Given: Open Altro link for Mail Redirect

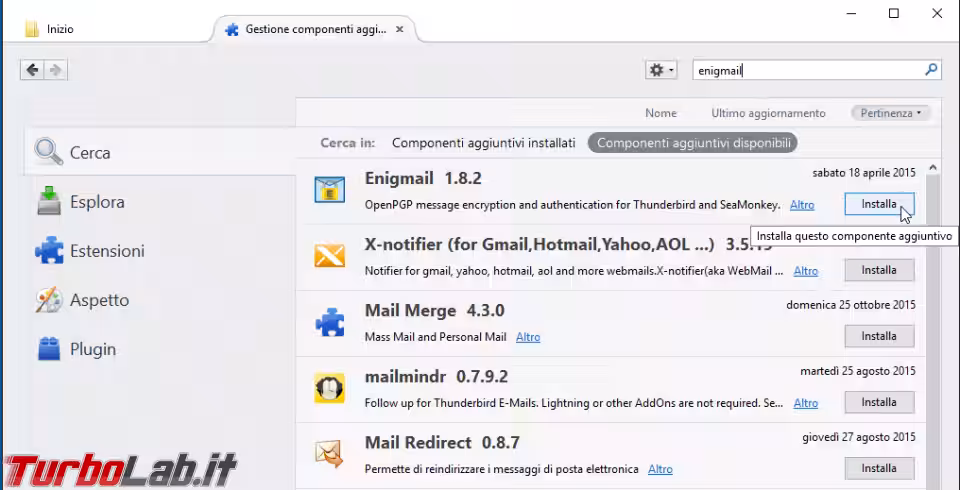Looking at the screenshot, I should coord(660,469).
